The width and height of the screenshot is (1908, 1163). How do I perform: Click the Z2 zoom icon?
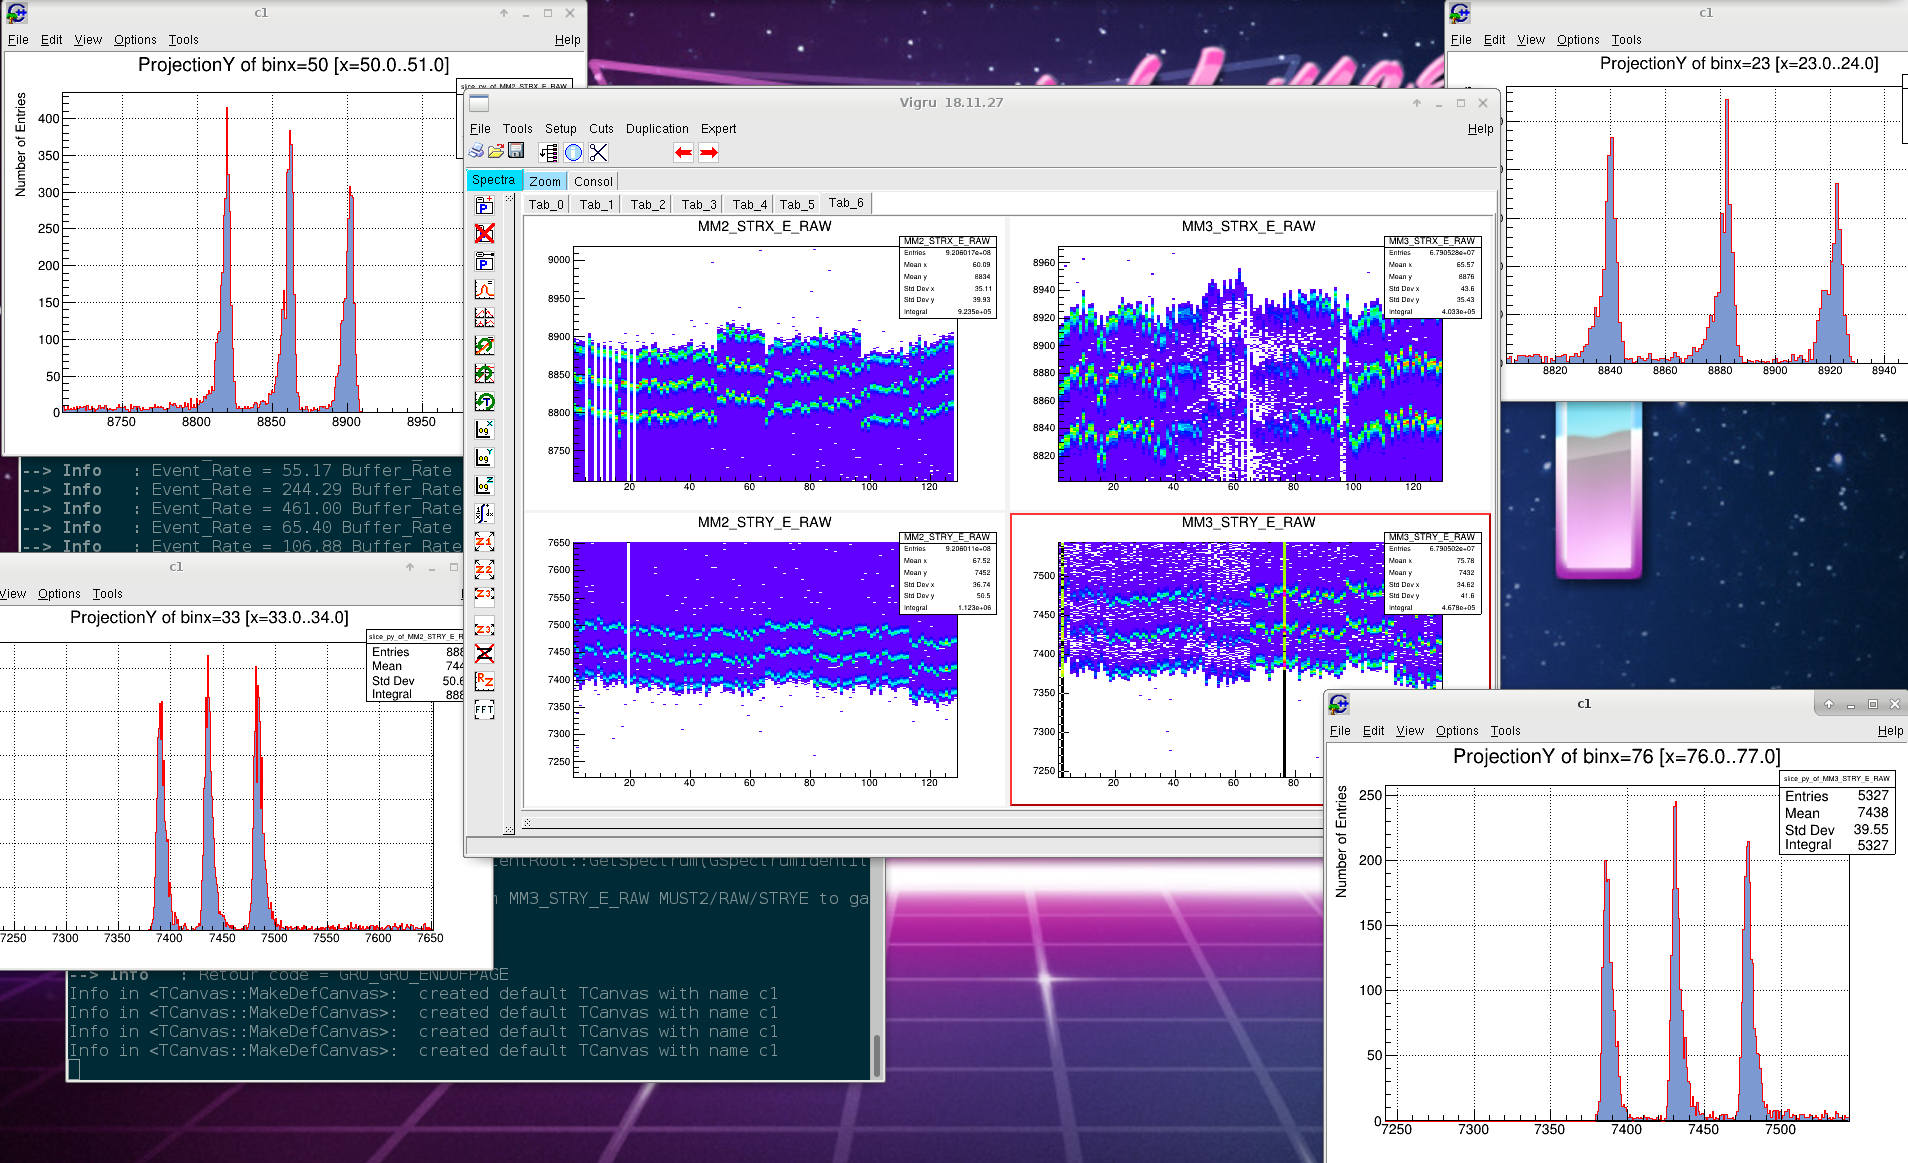(484, 570)
